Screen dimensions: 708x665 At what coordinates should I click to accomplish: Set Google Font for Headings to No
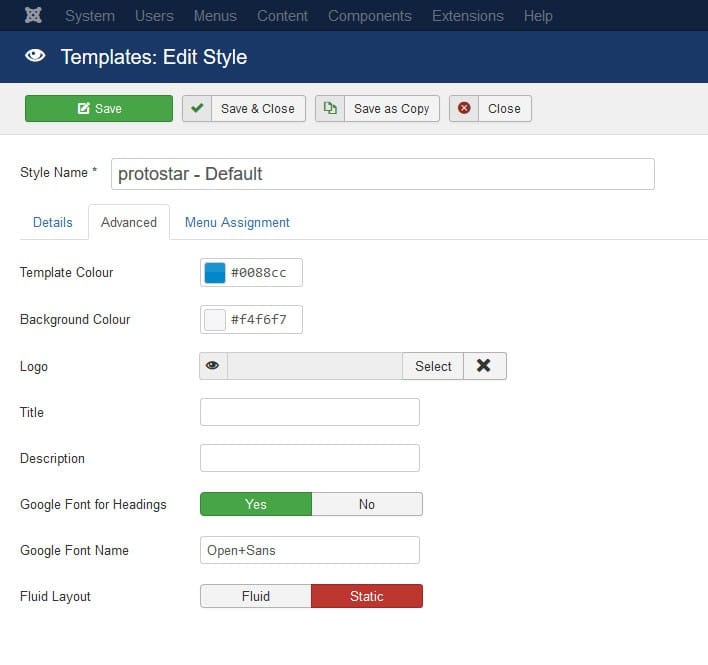click(x=367, y=504)
